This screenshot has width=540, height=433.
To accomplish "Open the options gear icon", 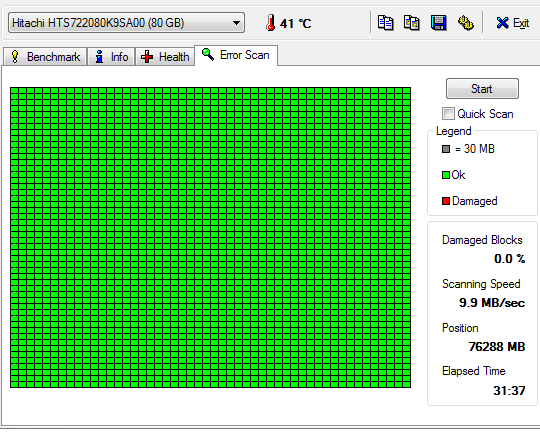I will [x=466, y=23].
